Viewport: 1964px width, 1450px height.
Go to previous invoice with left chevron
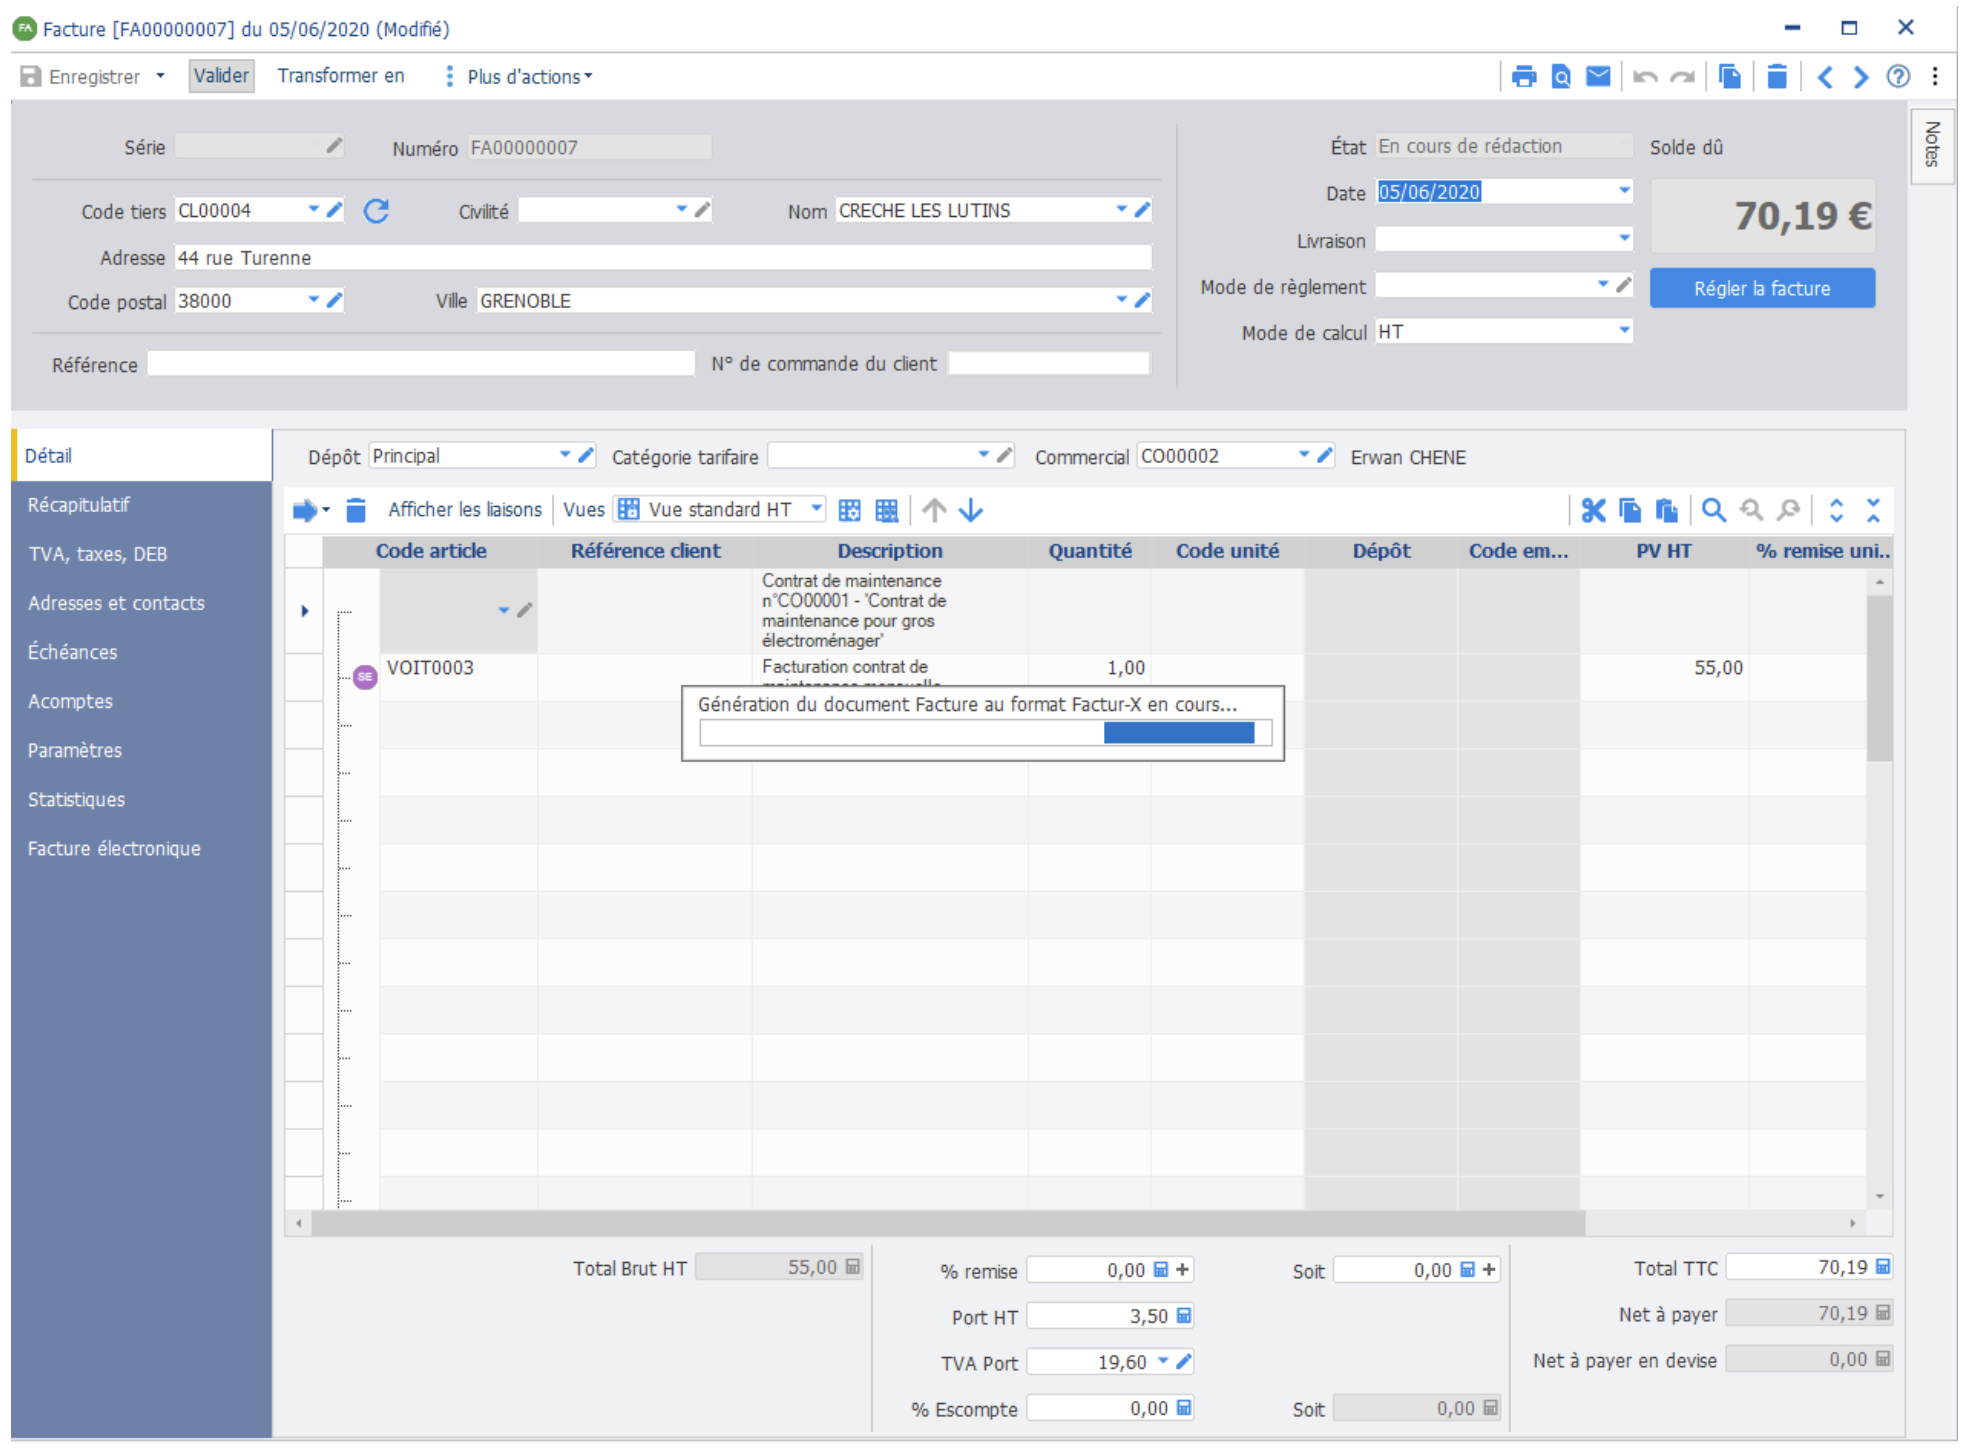click(1825, 77)
